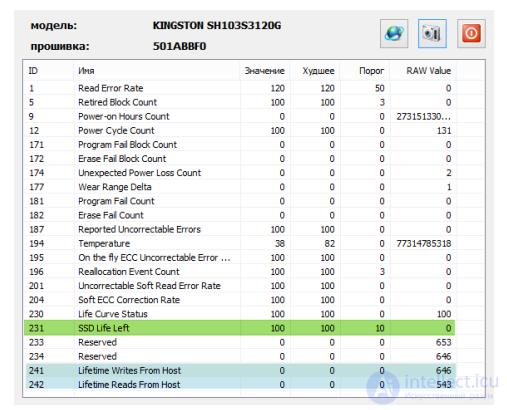Image resolution: width=507 pixels, height=410 pixels.
Task: Click the Худшее column header
Action: pos(315,71)
